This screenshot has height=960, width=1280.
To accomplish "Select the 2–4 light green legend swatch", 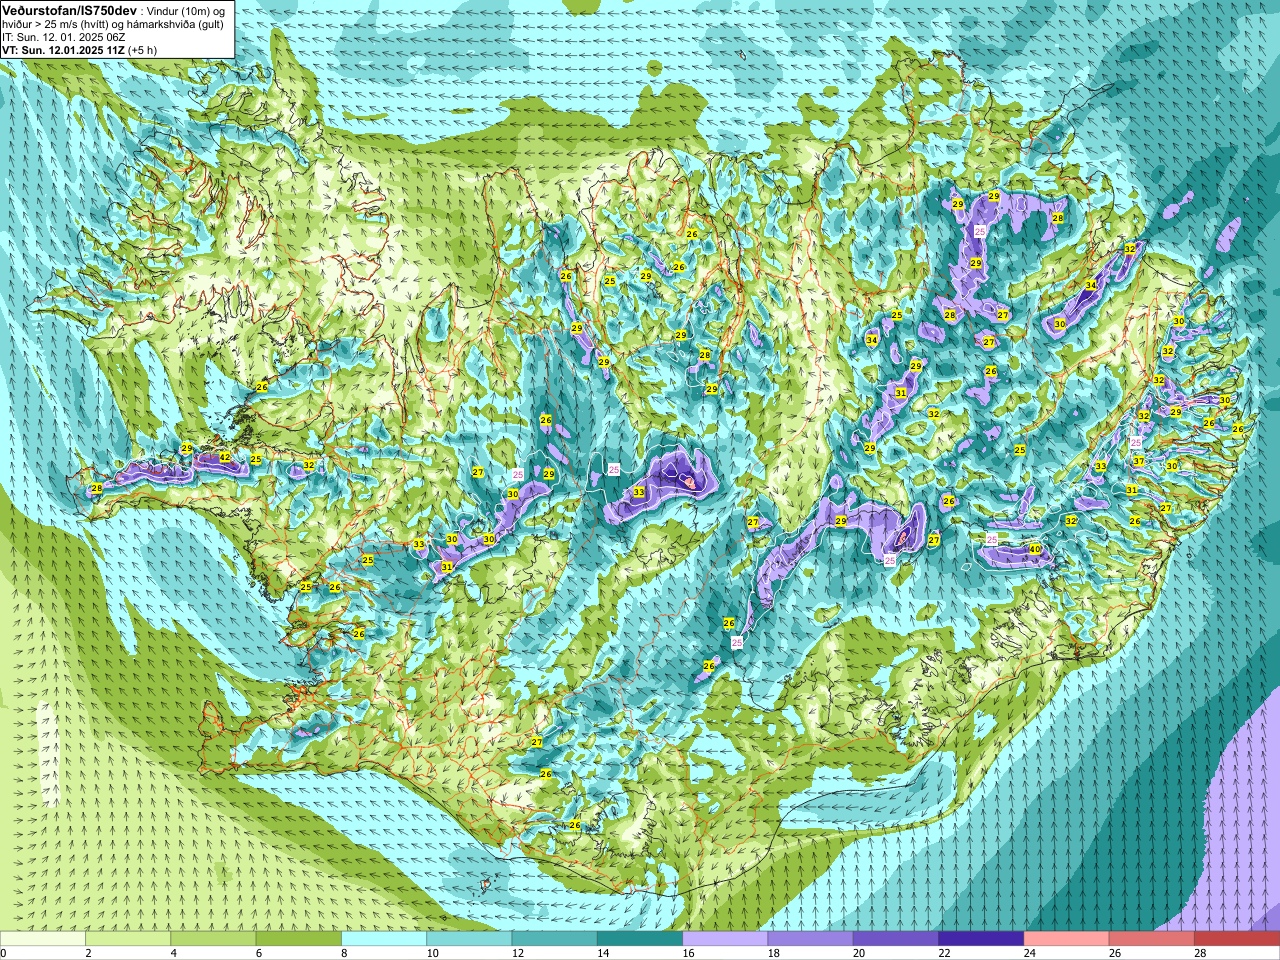I will (x=128, y=939).
